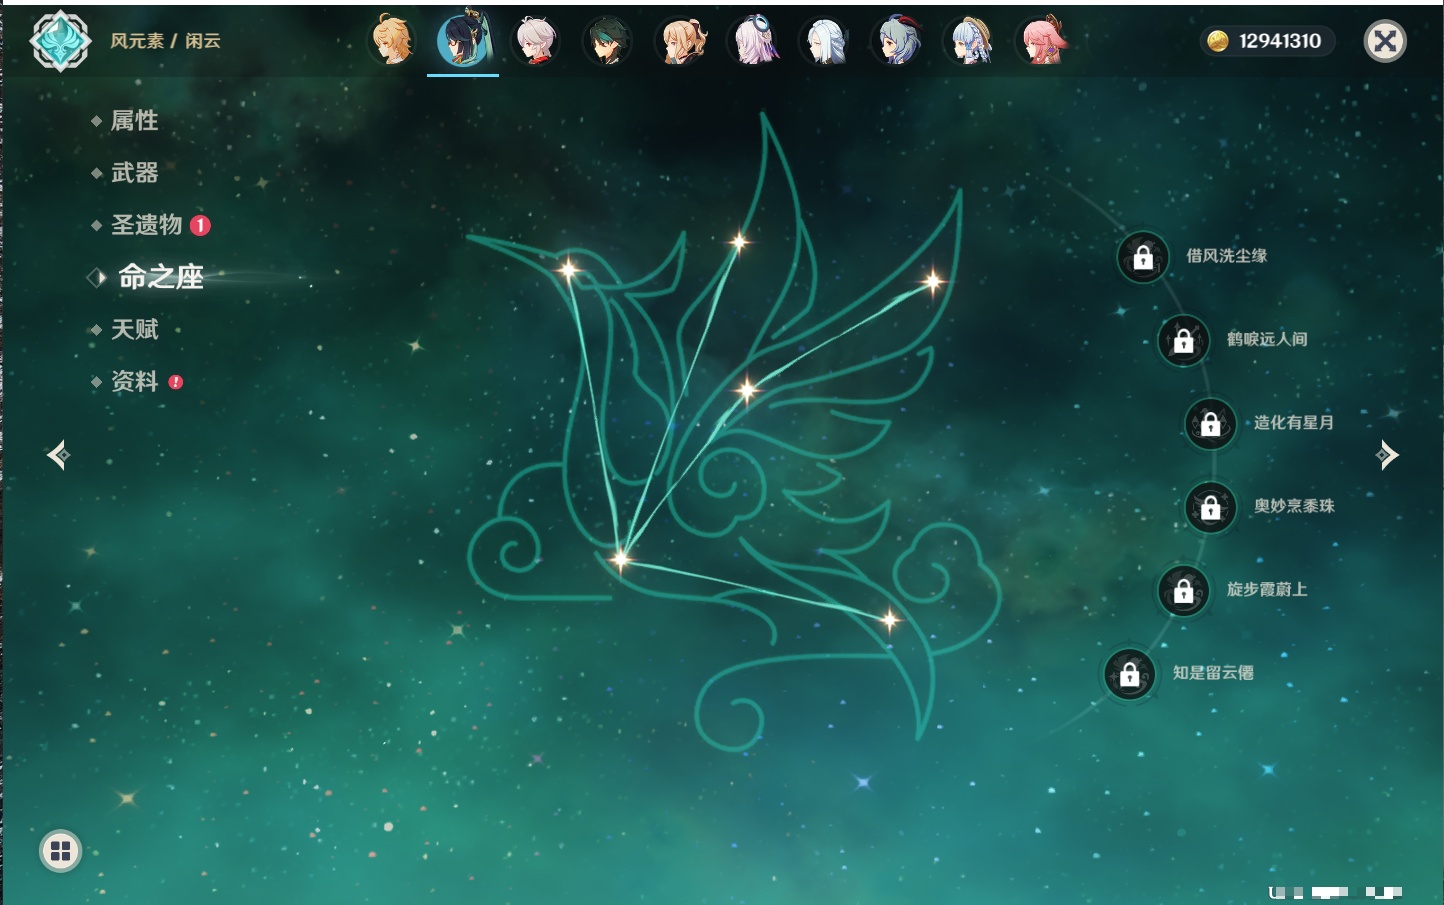Open locked constellation 借风洗尘缘
The height and width of the screenshot is (905, 1444).
coord(1143,257)
